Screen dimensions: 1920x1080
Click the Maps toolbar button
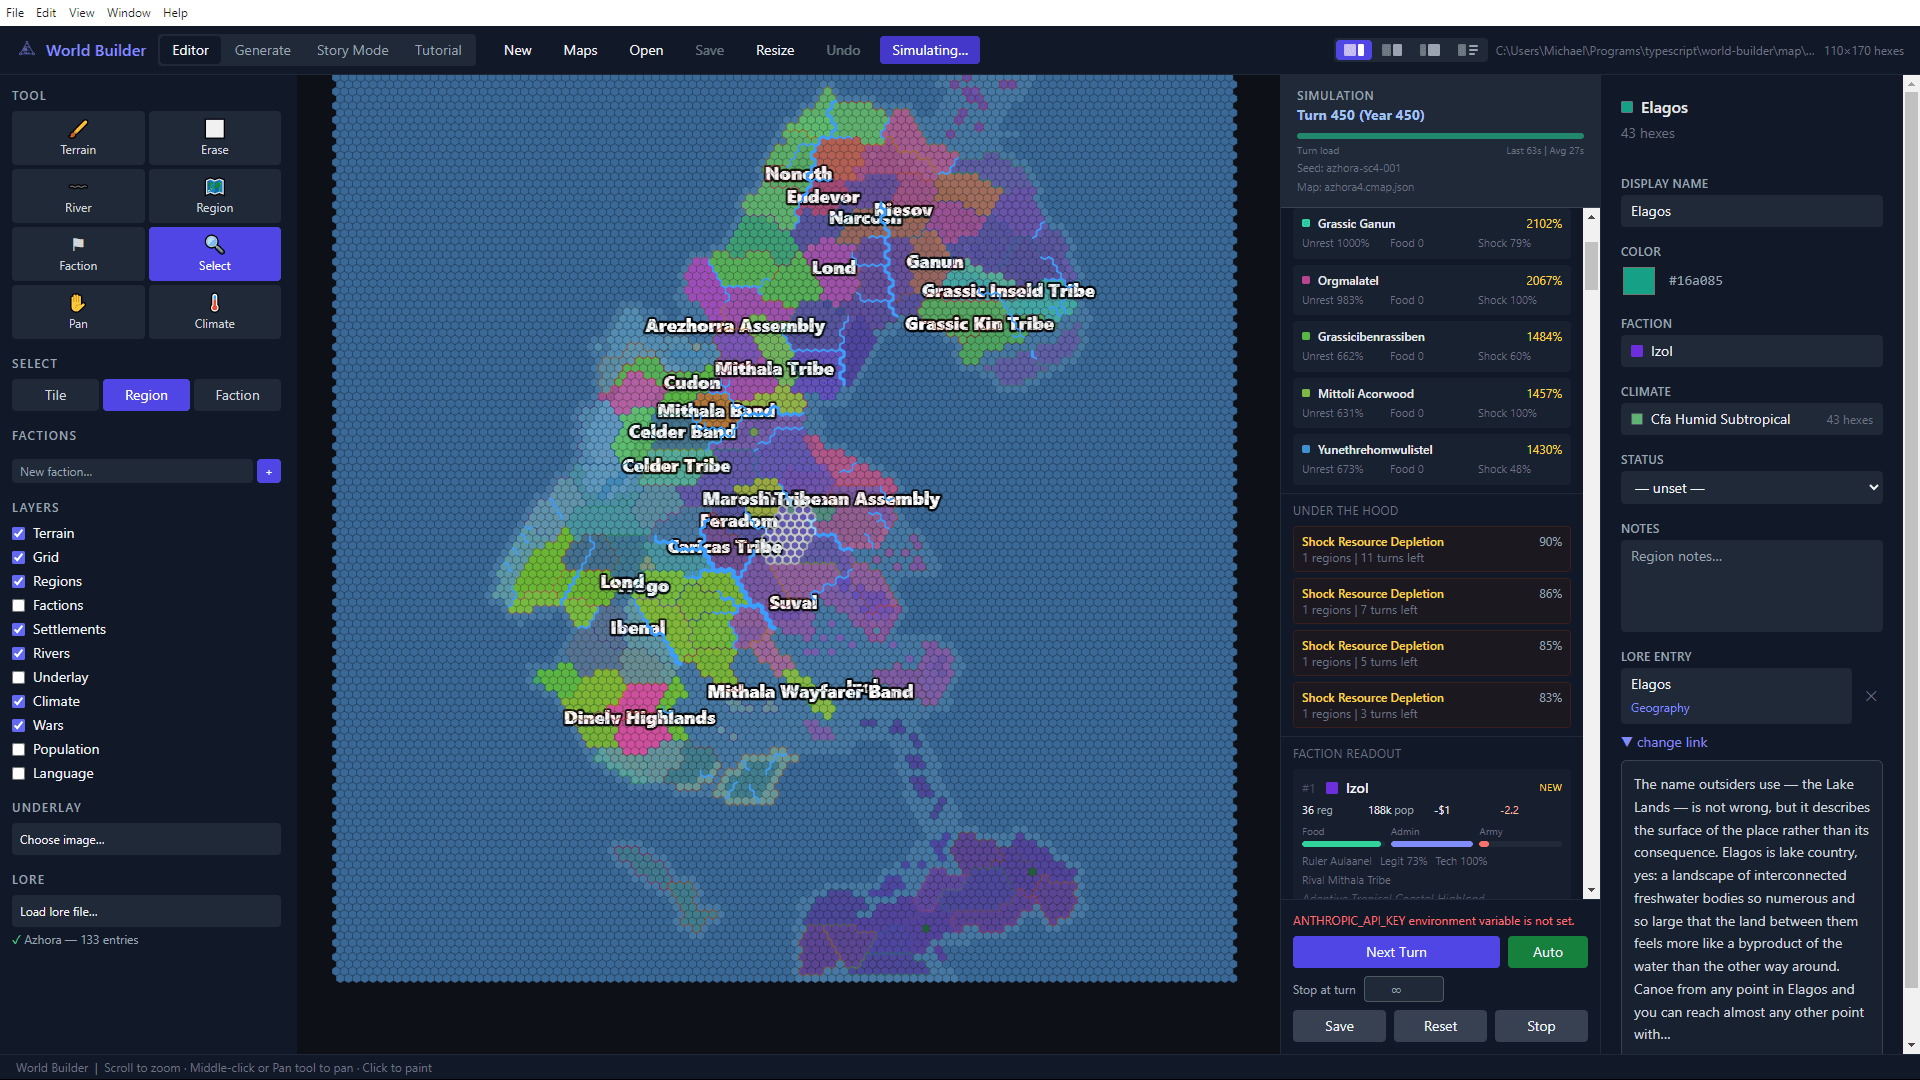point(580,50)
